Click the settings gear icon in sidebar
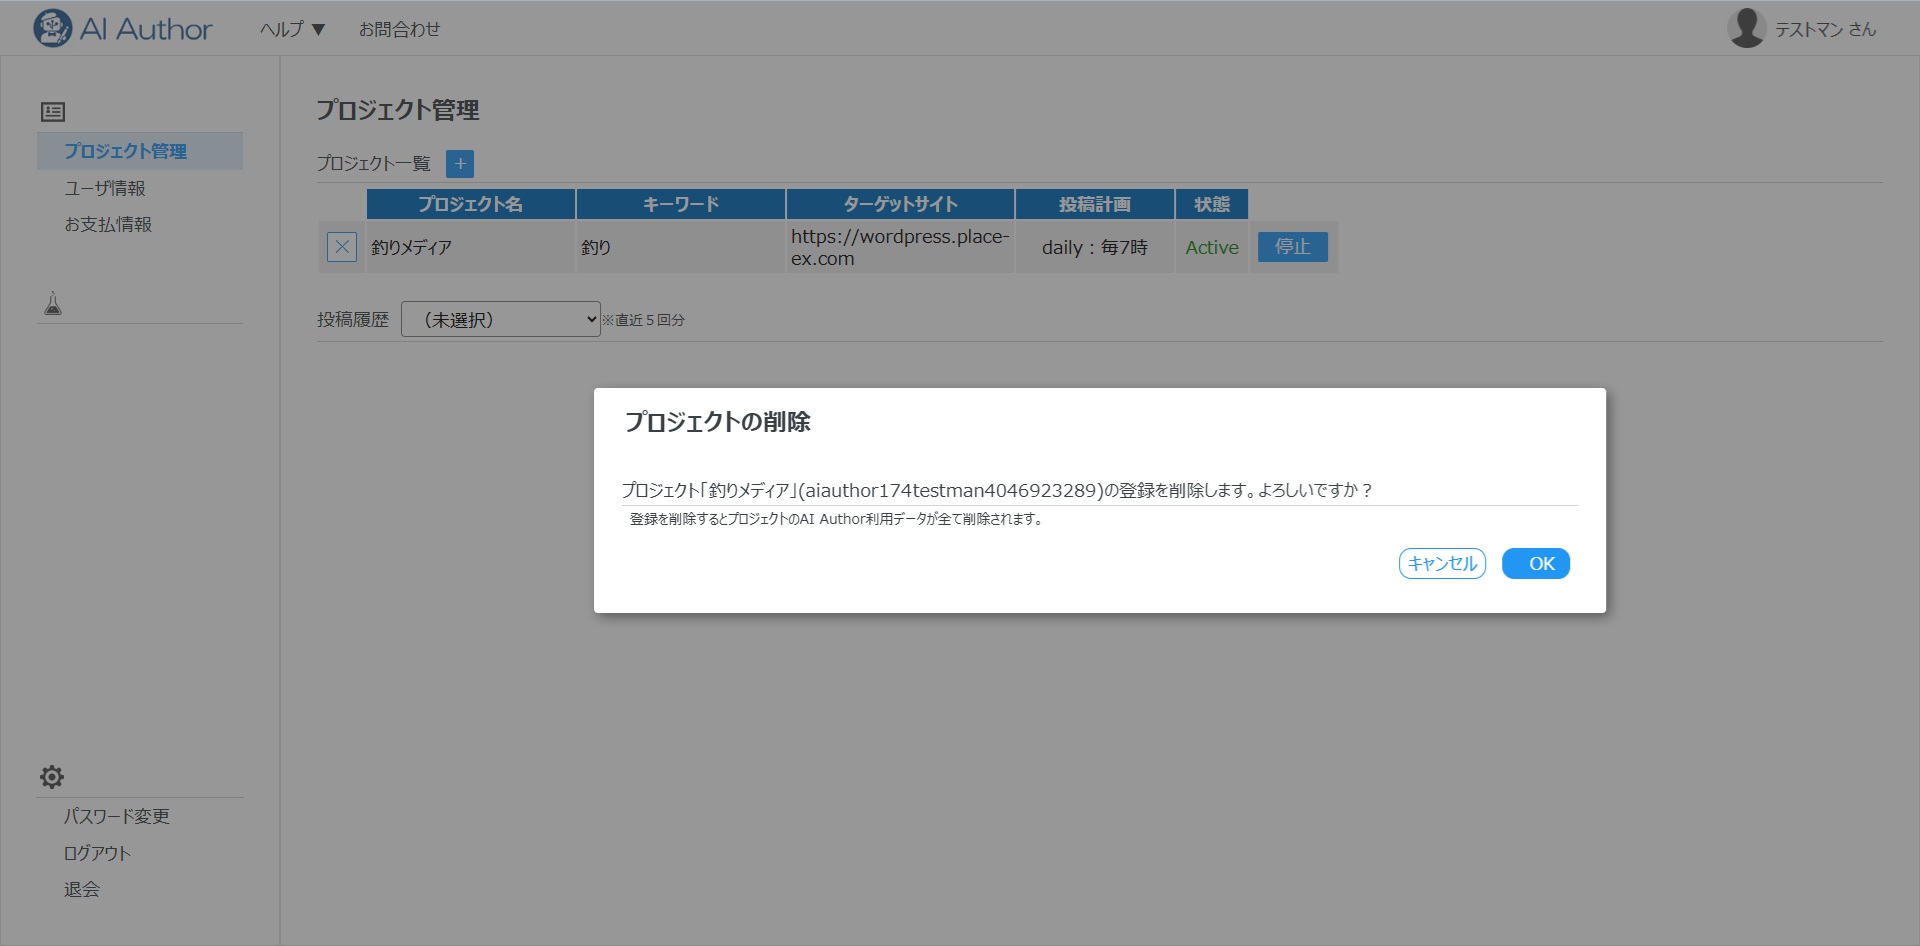The height and width of the screenshot is (946, 1920). tap(52, 777)
